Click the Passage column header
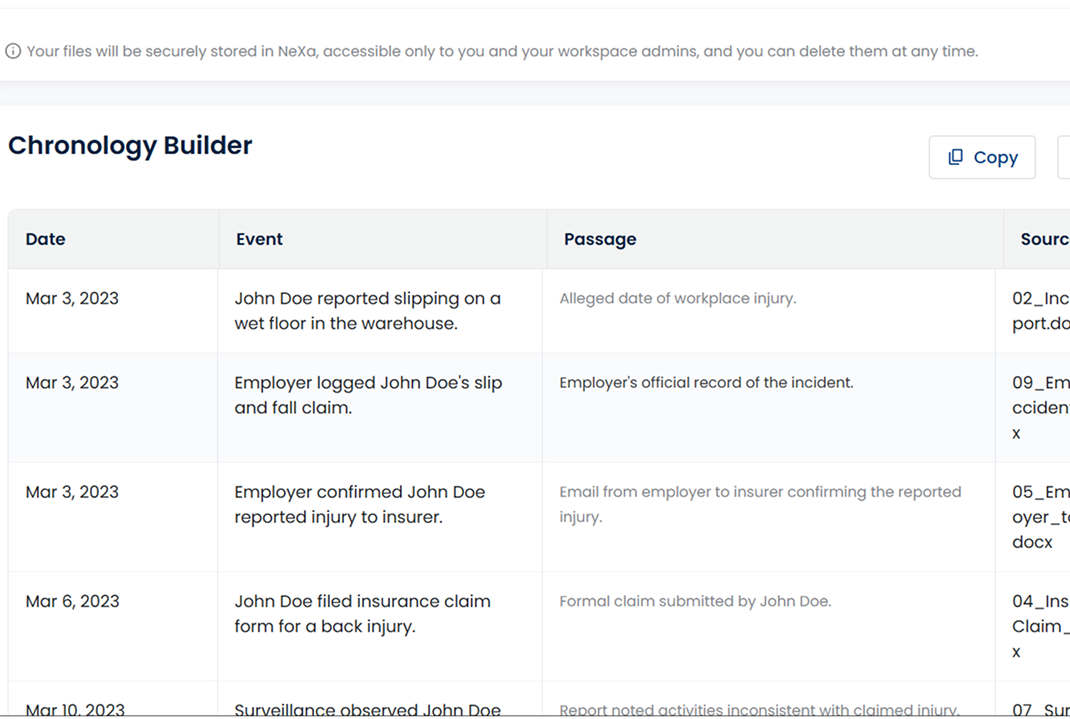Viewport: 1070px width, 719px height. click(600, 239)
